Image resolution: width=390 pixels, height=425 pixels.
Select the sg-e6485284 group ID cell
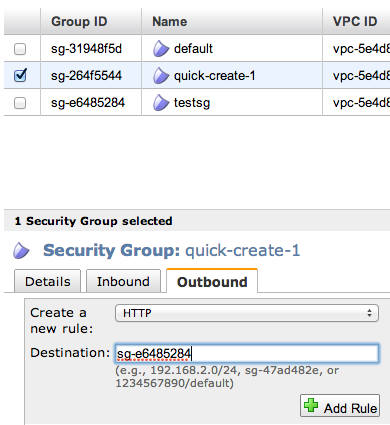coord(88,103)
